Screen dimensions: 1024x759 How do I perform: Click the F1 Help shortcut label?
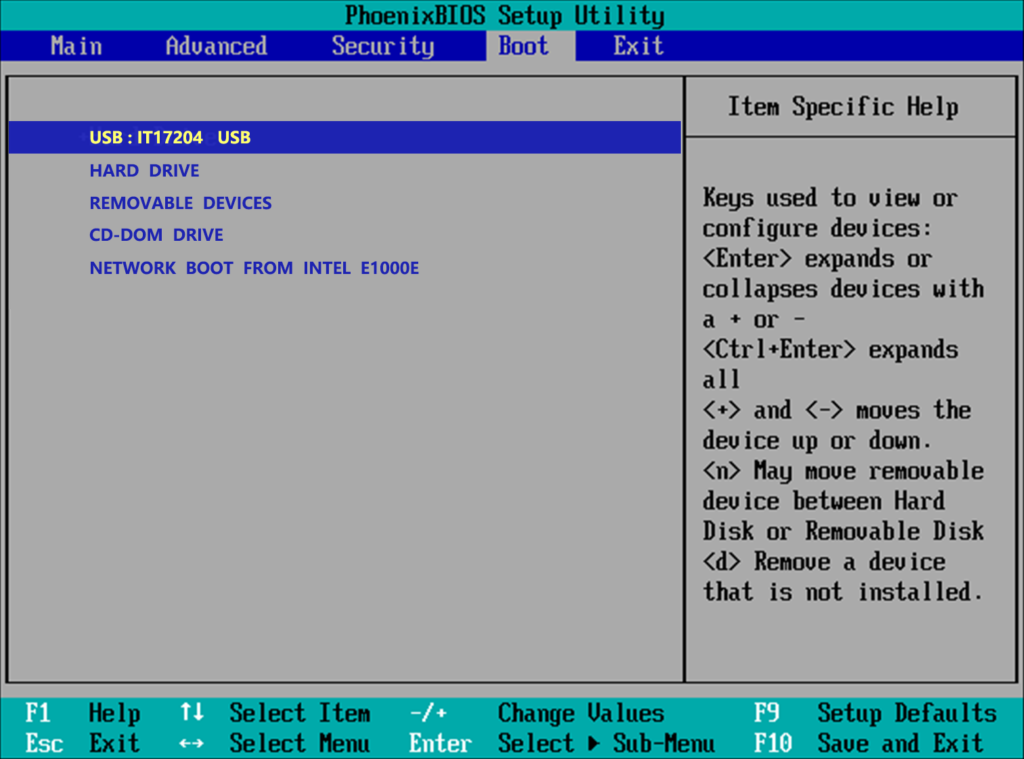click(82, 713)
